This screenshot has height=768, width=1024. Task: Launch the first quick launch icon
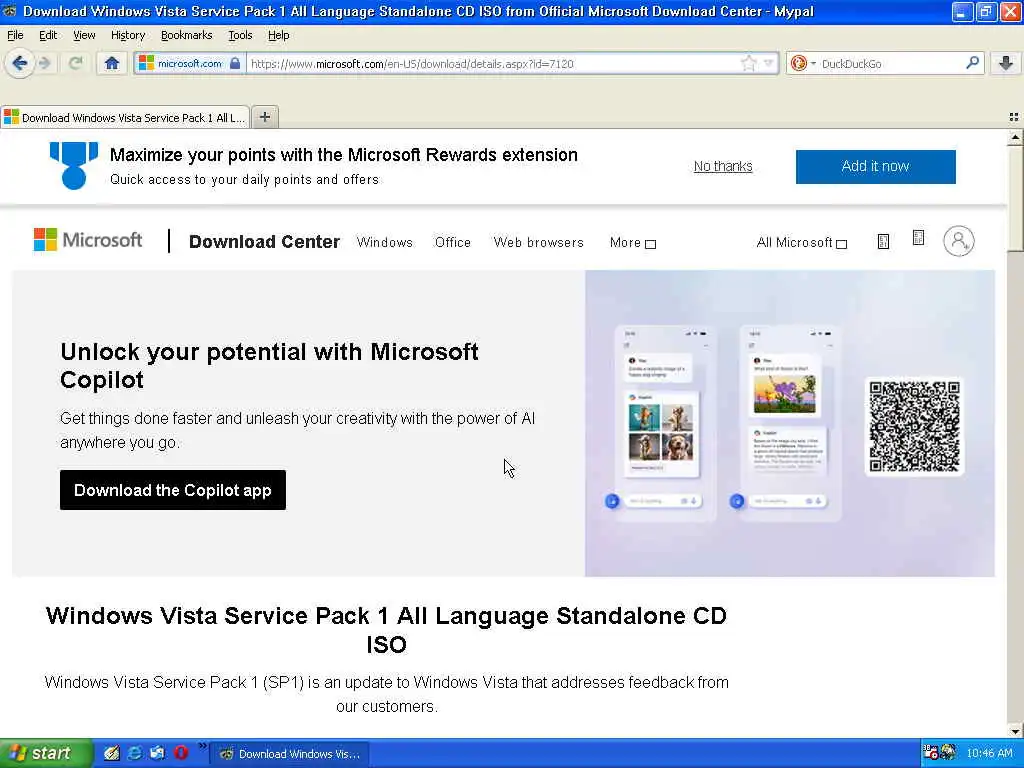point(112,753)
